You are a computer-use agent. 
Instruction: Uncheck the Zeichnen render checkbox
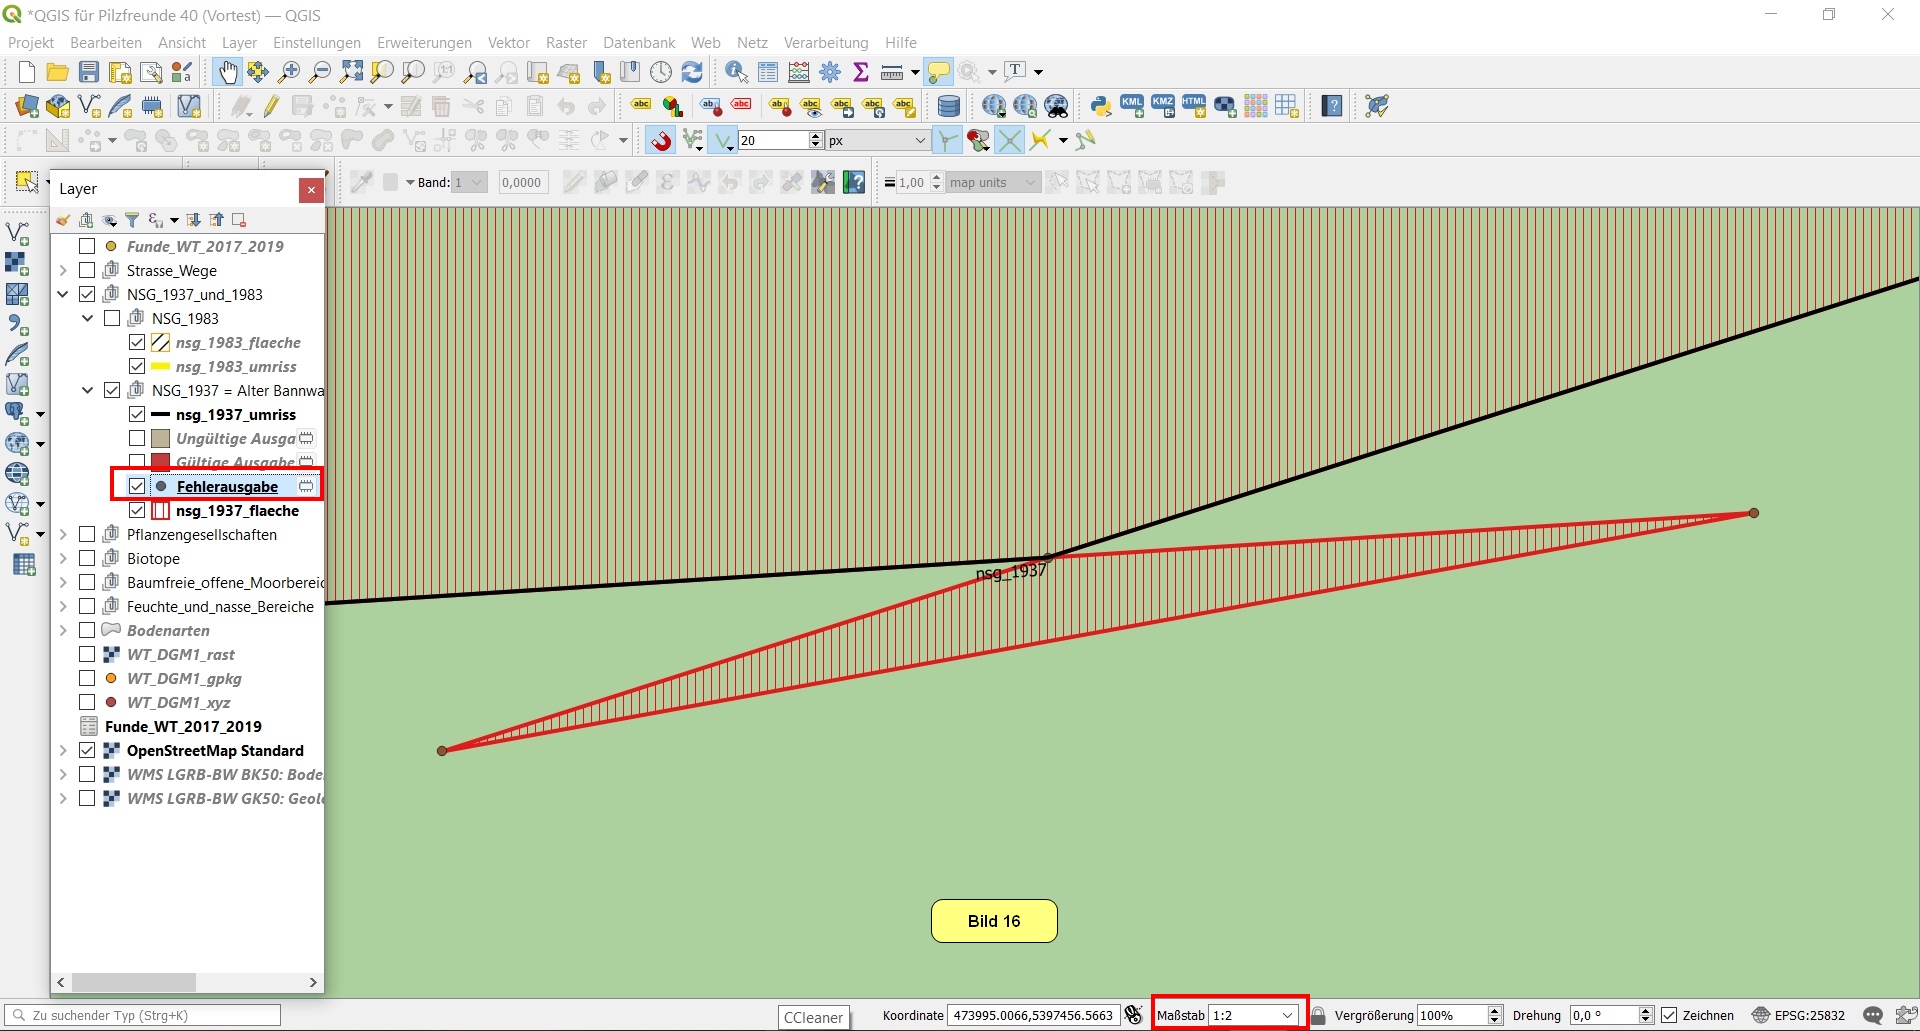1669,1015
